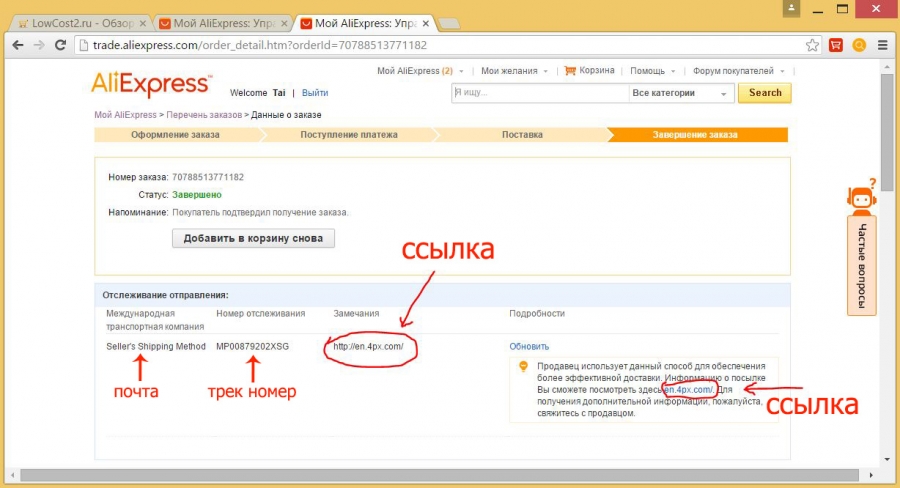Click the order number 70788513771182
The width and height of the screenshot is (900, 488).
tap(208, 177)
